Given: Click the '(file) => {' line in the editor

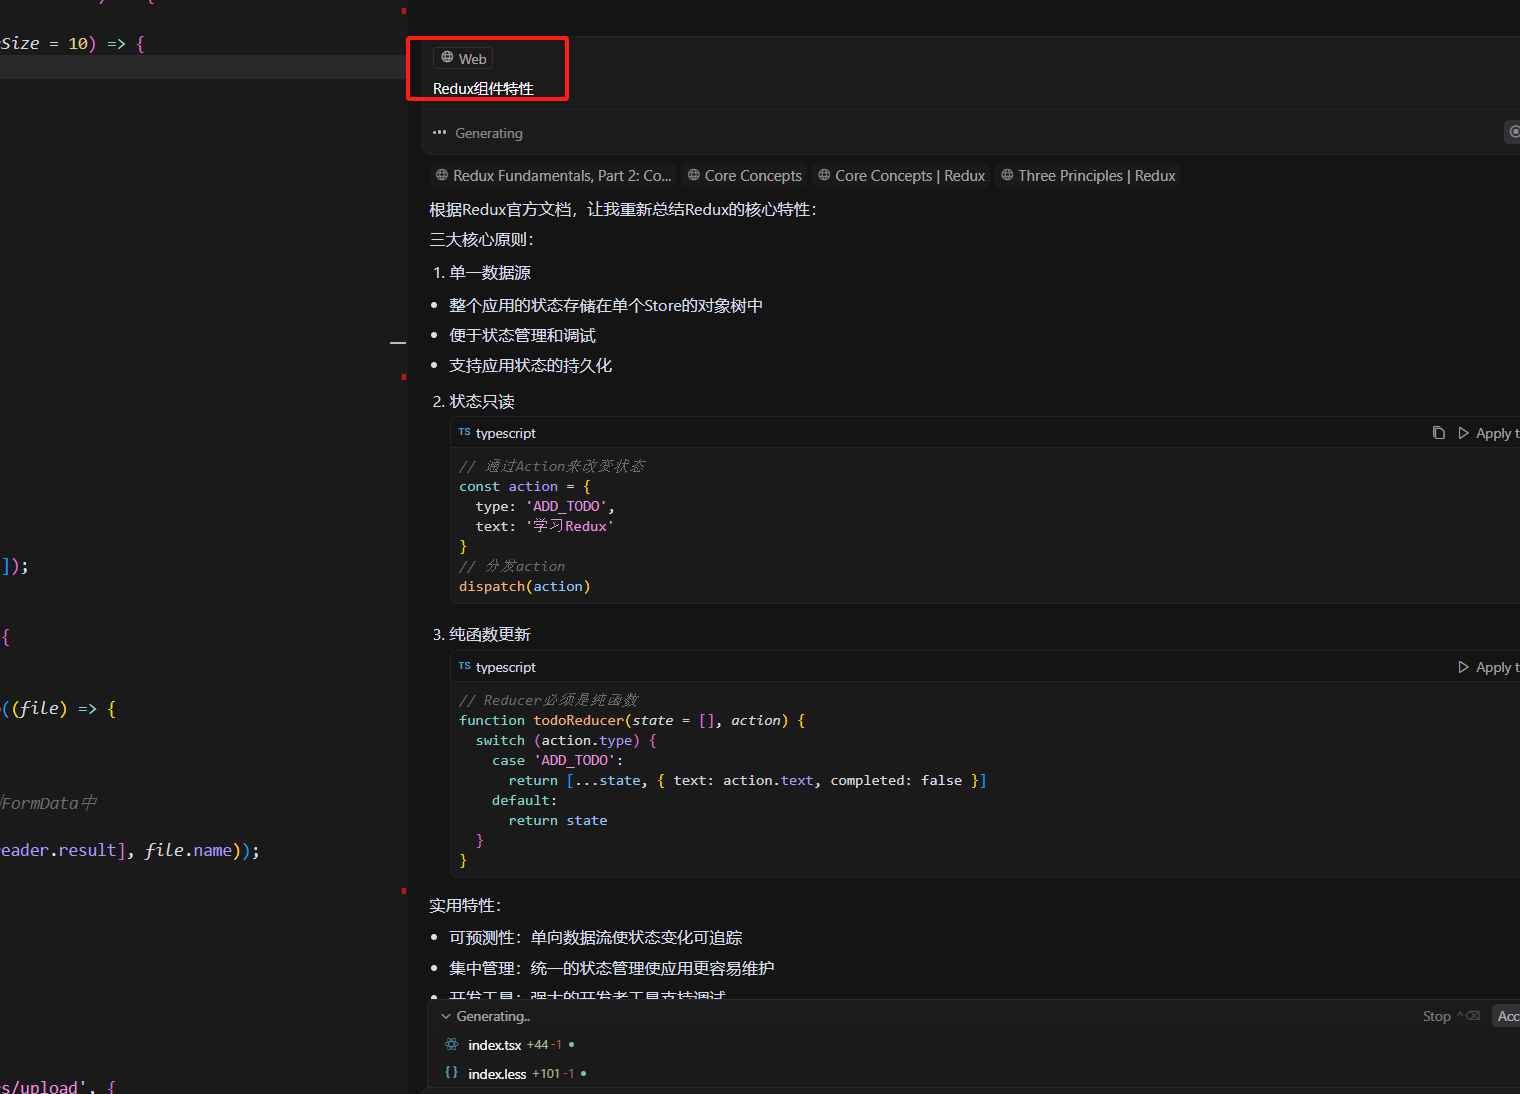Looking at the screenshot, I should point(60,709).
